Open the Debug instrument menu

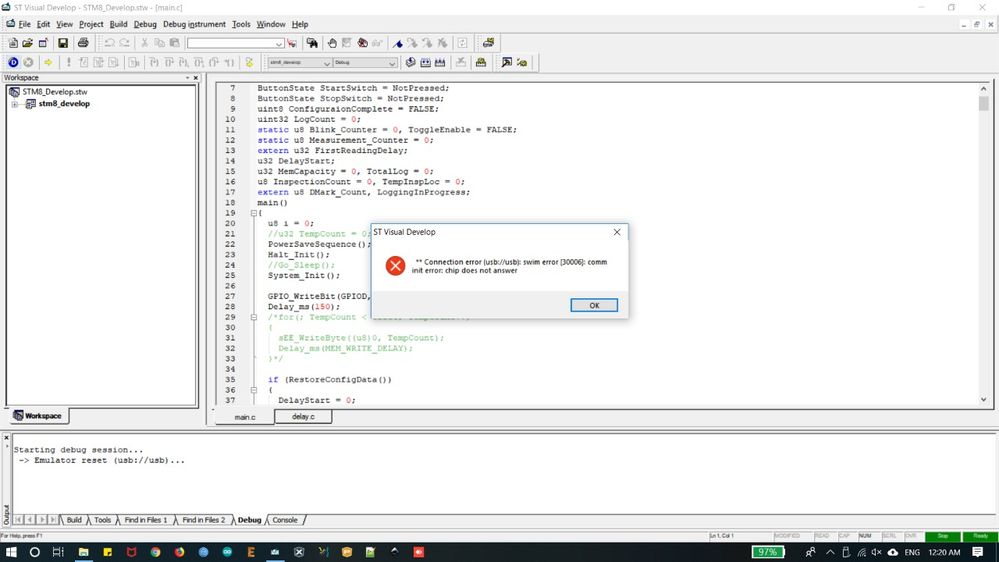click(x=194, y=24)
